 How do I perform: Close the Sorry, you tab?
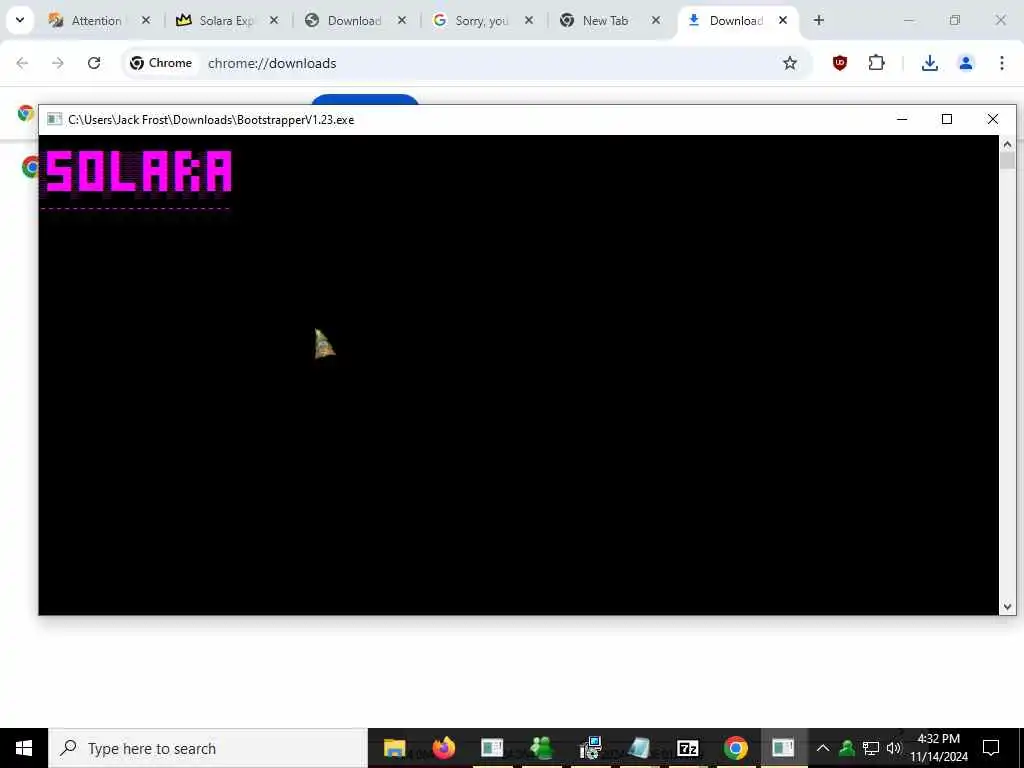(x=529, y=20)
